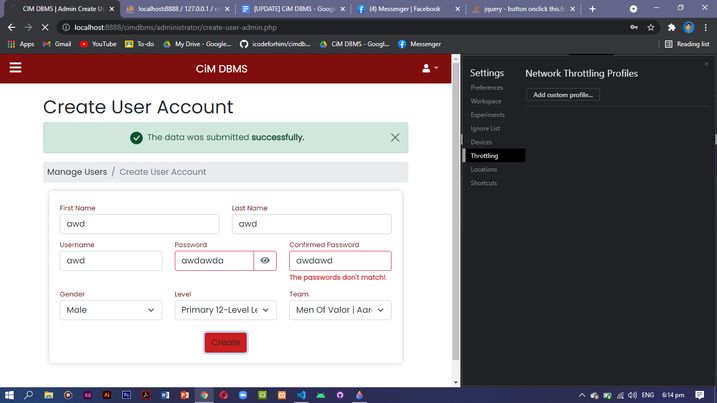Viewport: 717px width, 403px height.
Task: Toggle password visibility eye icon
Action: click(265, 260)
